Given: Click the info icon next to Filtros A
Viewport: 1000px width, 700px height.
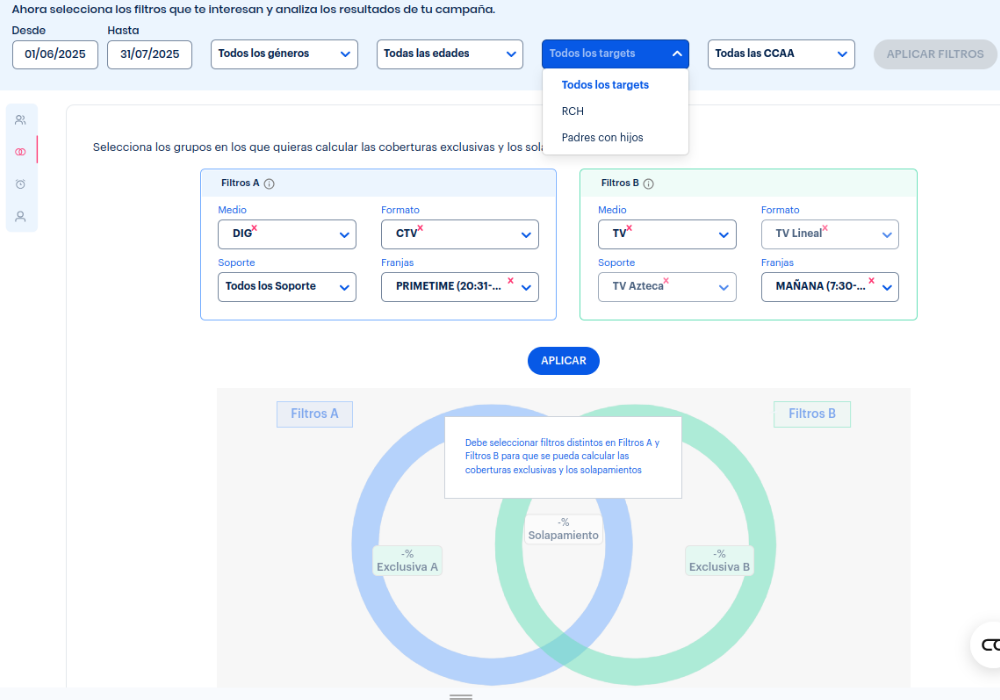Looking at the screenshot, I should coord(269,184).
